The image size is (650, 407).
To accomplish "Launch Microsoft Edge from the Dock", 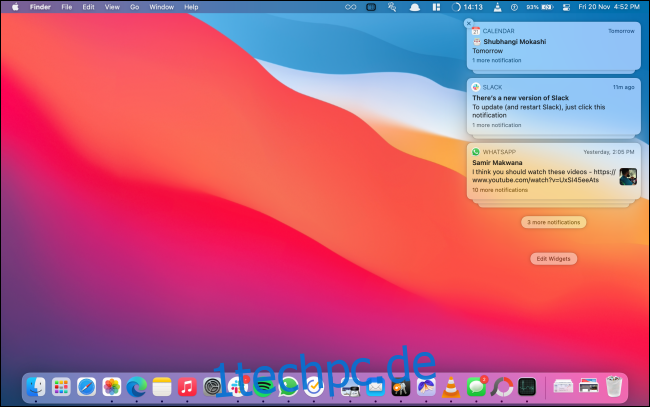I will tap(136, 387).
